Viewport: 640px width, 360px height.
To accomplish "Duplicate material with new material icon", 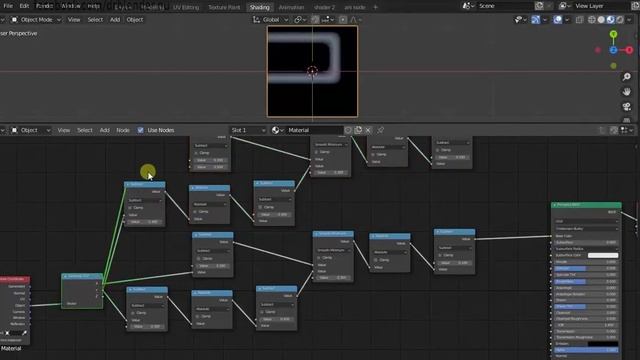I will [358, 130].
